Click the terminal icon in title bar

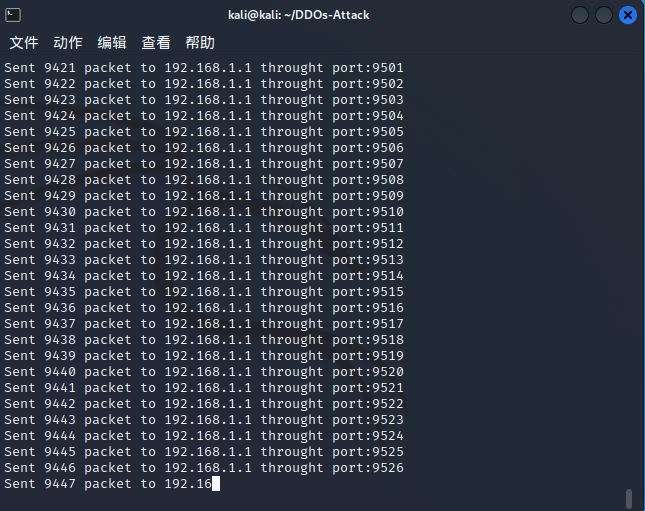click(x=13, y=15)
